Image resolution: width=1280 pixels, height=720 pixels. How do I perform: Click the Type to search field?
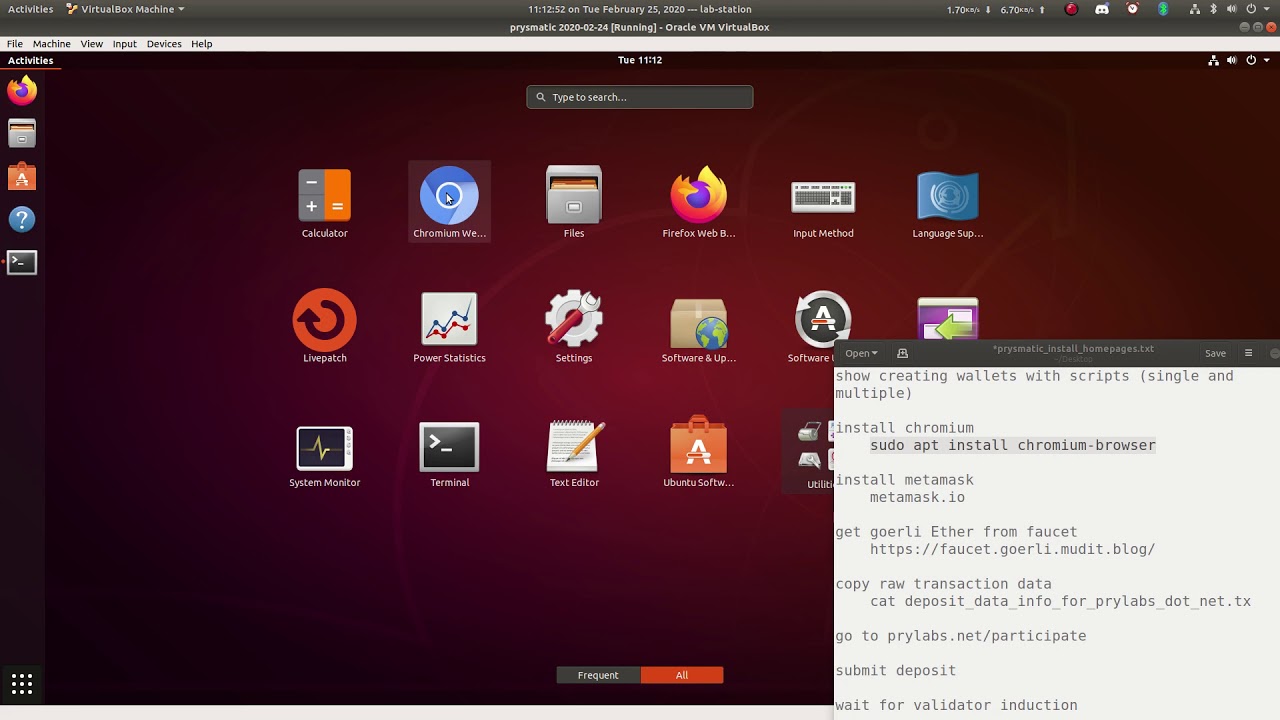(x=640, y=97)
